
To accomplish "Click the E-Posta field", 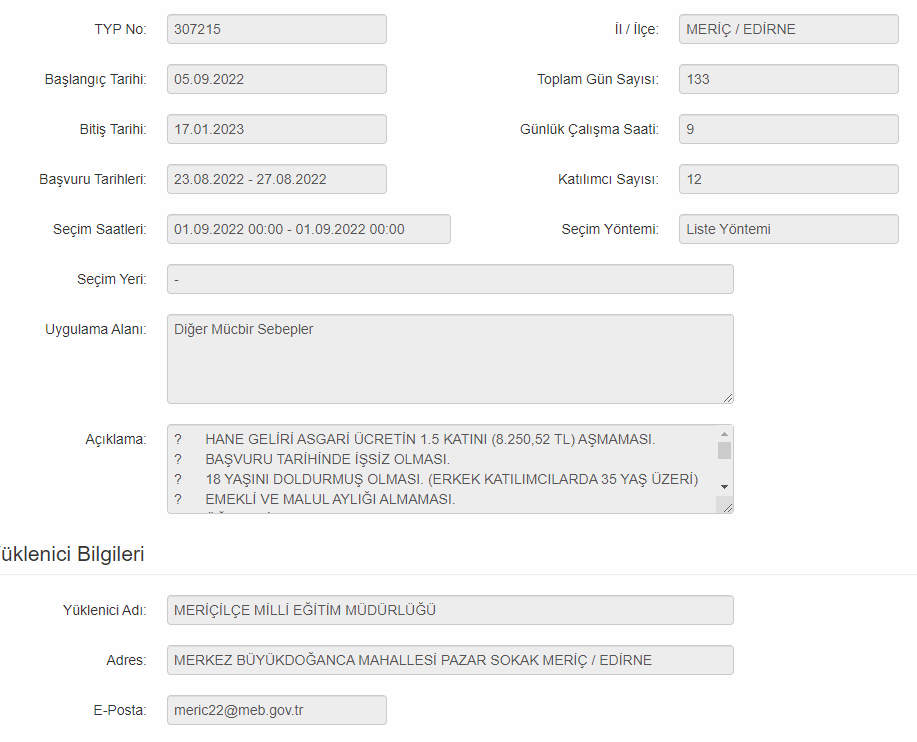I will coord(276,710).
